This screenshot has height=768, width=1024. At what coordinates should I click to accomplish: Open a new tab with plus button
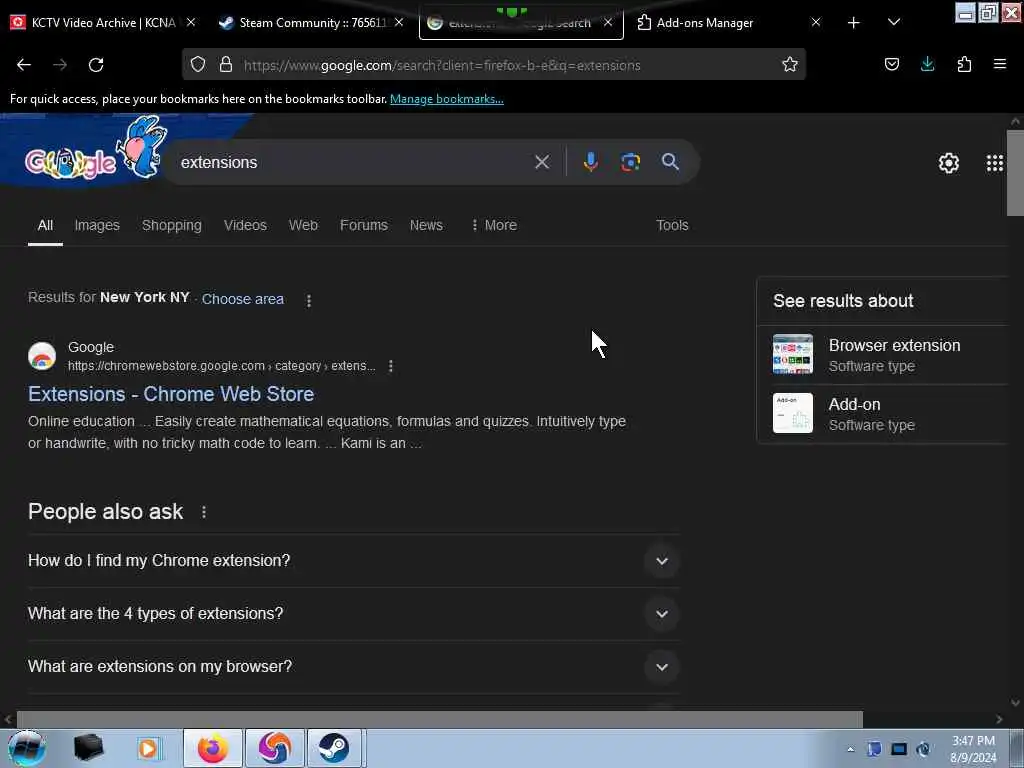click(853, 23)
